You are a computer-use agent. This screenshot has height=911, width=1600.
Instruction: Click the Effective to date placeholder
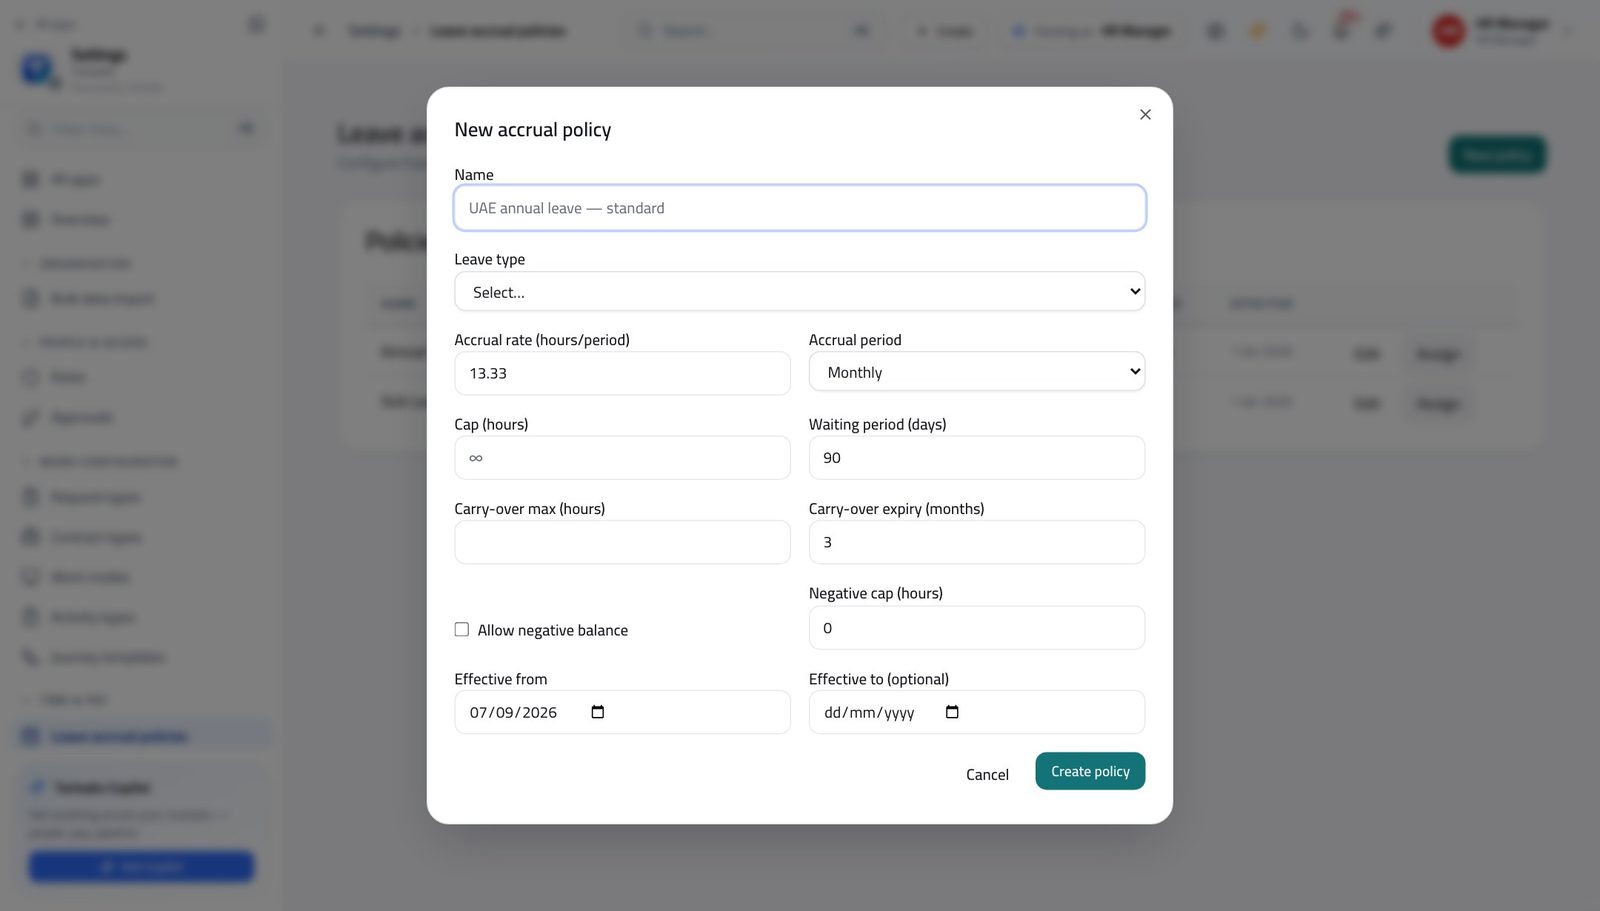(x=869, y=713)
